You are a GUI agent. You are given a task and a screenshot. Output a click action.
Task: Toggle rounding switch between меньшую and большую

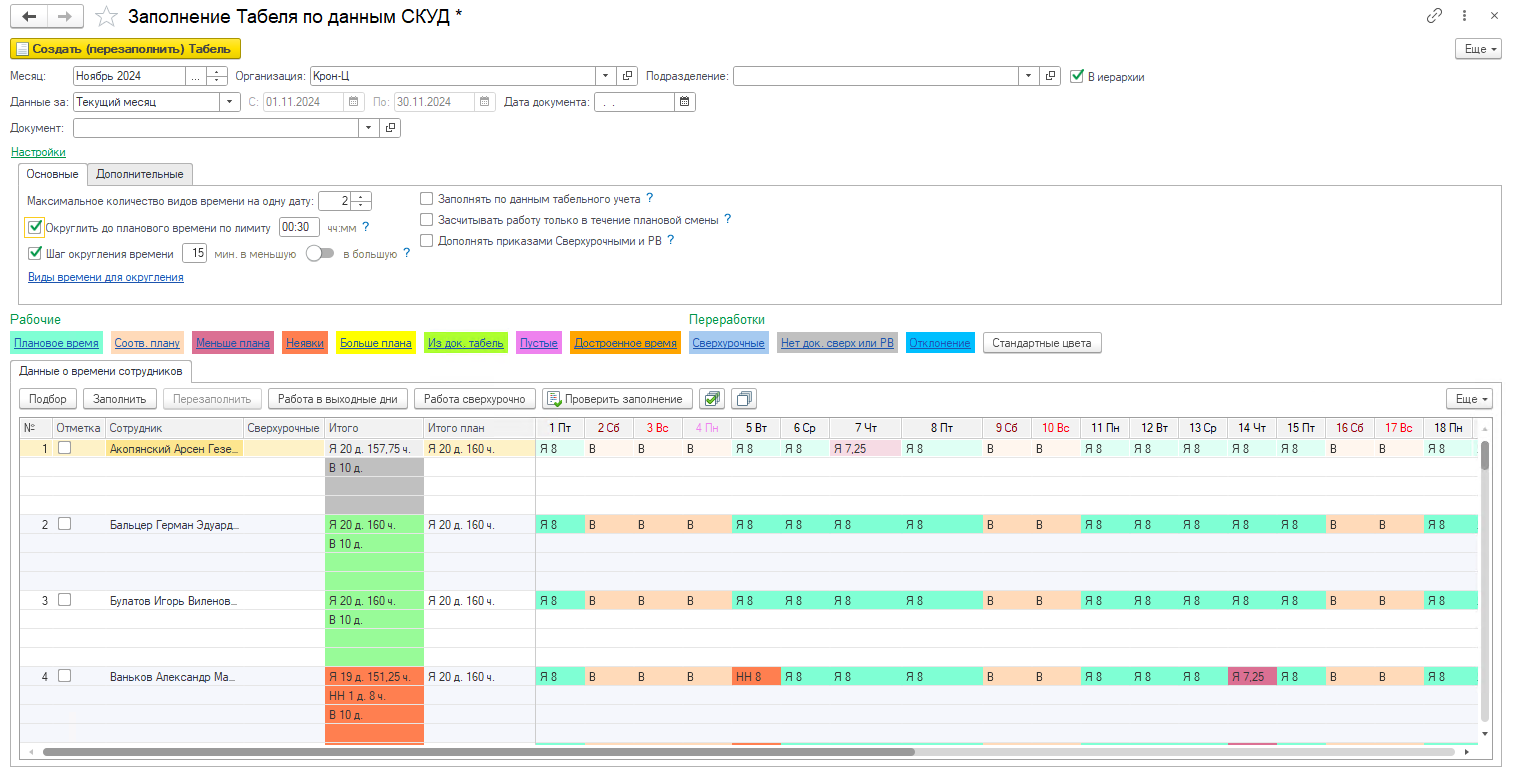pyautogui.click(x=319, y=254)
